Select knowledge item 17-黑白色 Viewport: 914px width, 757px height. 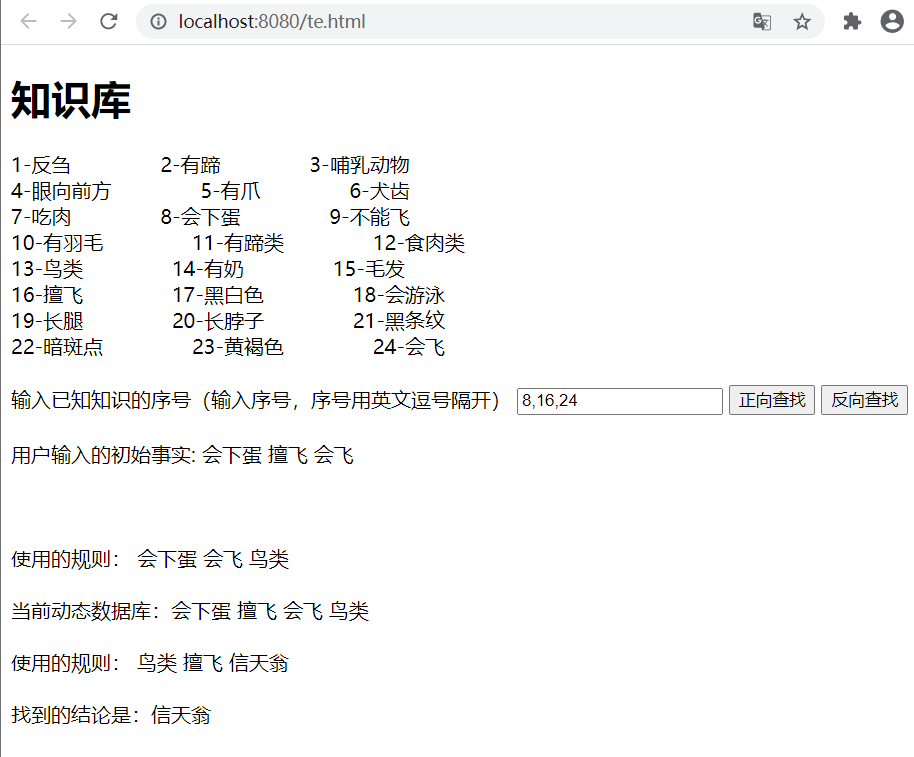[218, 295]
